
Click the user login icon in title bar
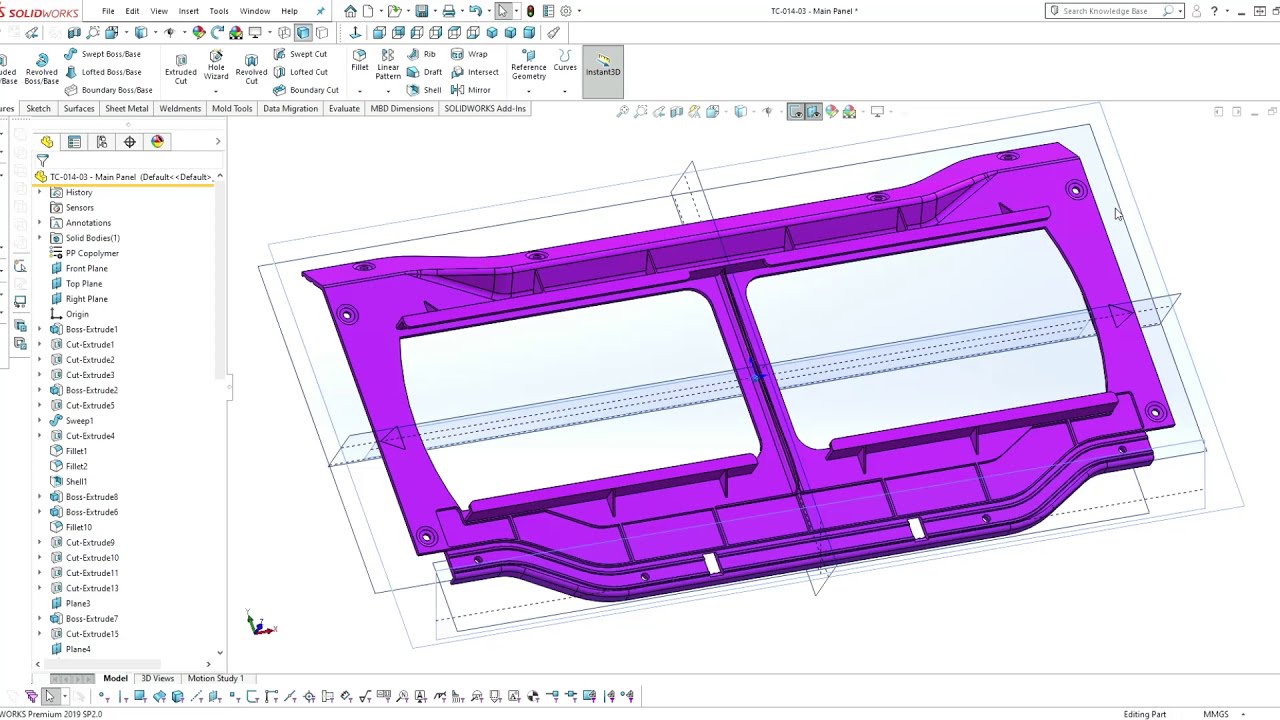1196,11
